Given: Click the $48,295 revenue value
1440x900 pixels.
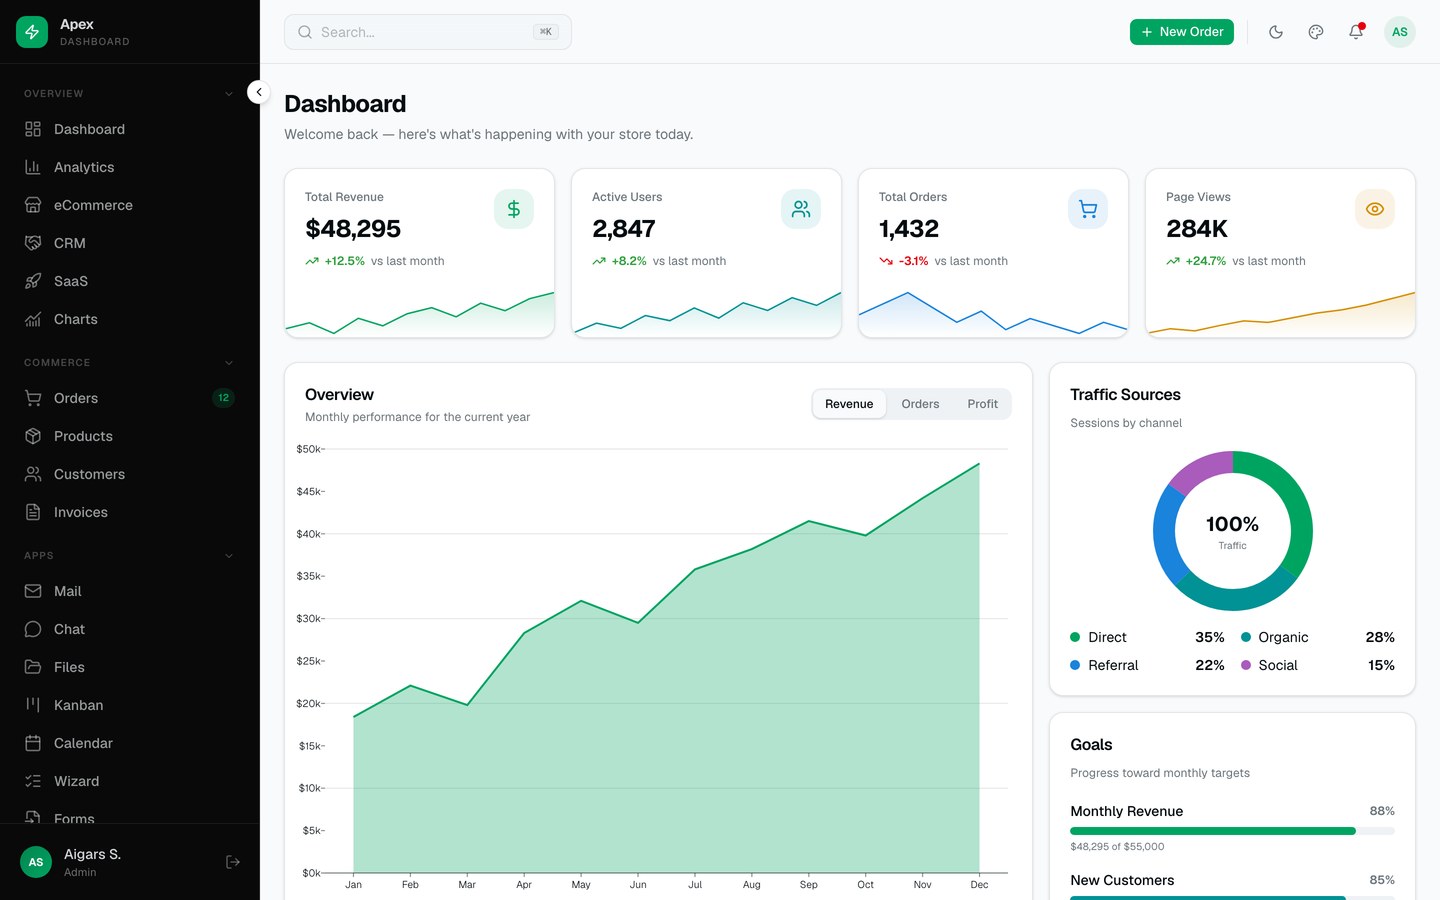Looking at the screenshot, I should (353, 229).
